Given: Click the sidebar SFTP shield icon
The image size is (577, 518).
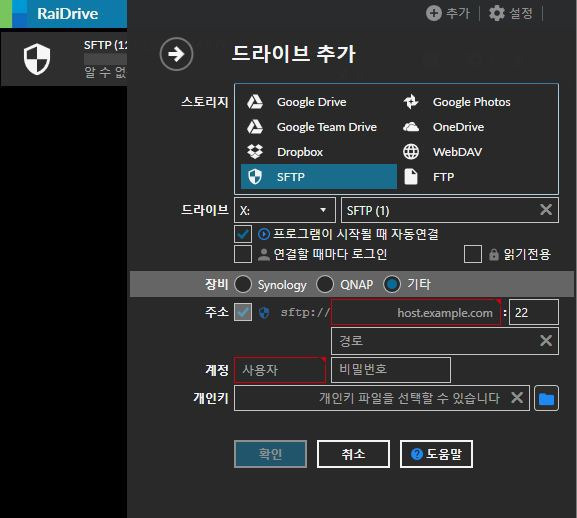Looking at the screenshot, I should click(36, 59).
